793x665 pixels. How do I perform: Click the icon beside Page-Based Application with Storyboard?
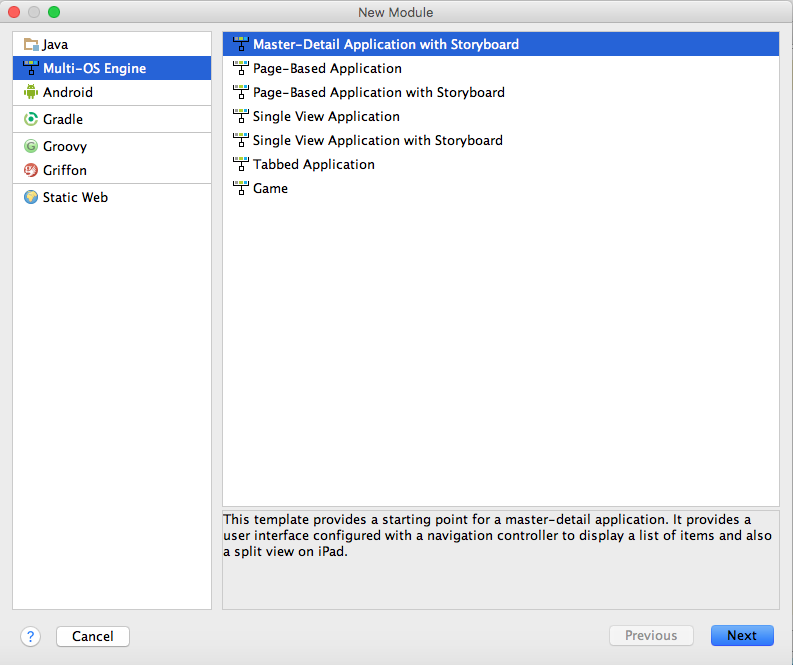click(x=241, y=92)
